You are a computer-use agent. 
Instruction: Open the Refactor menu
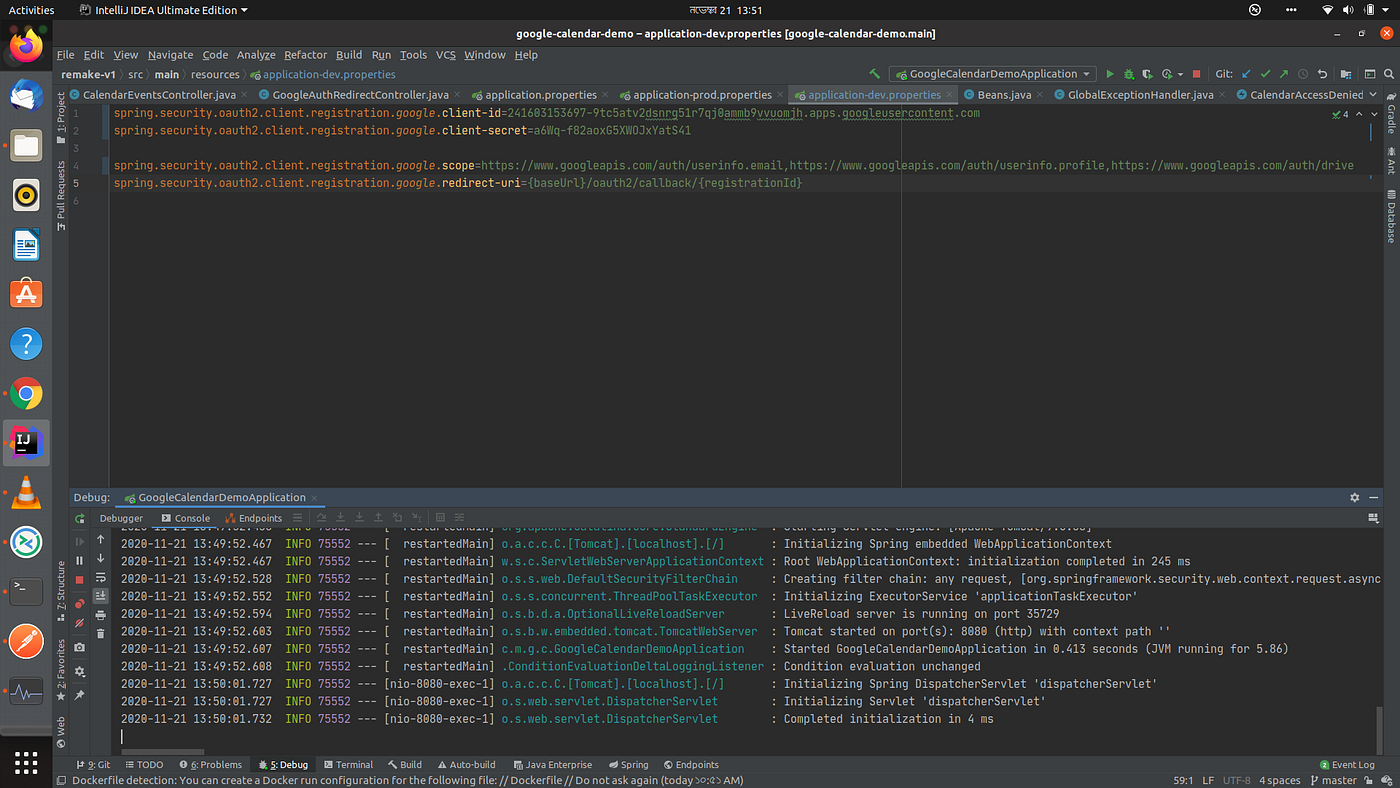coord(305,55)
